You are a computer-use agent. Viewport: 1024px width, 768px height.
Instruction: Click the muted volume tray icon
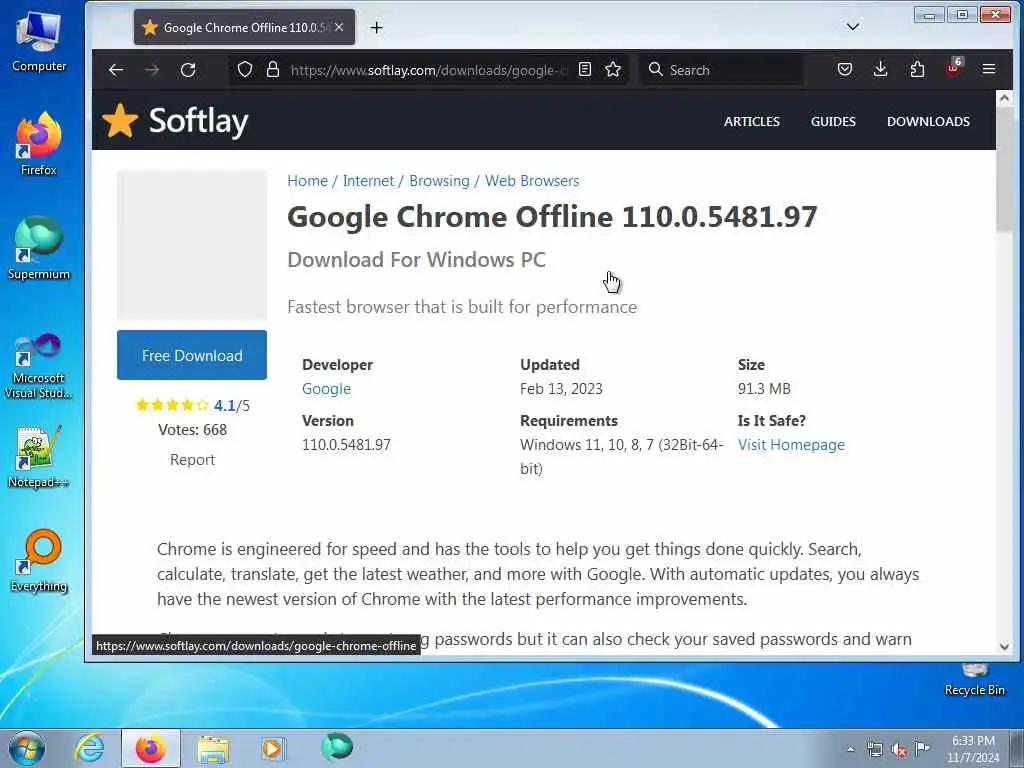[899, 750]
